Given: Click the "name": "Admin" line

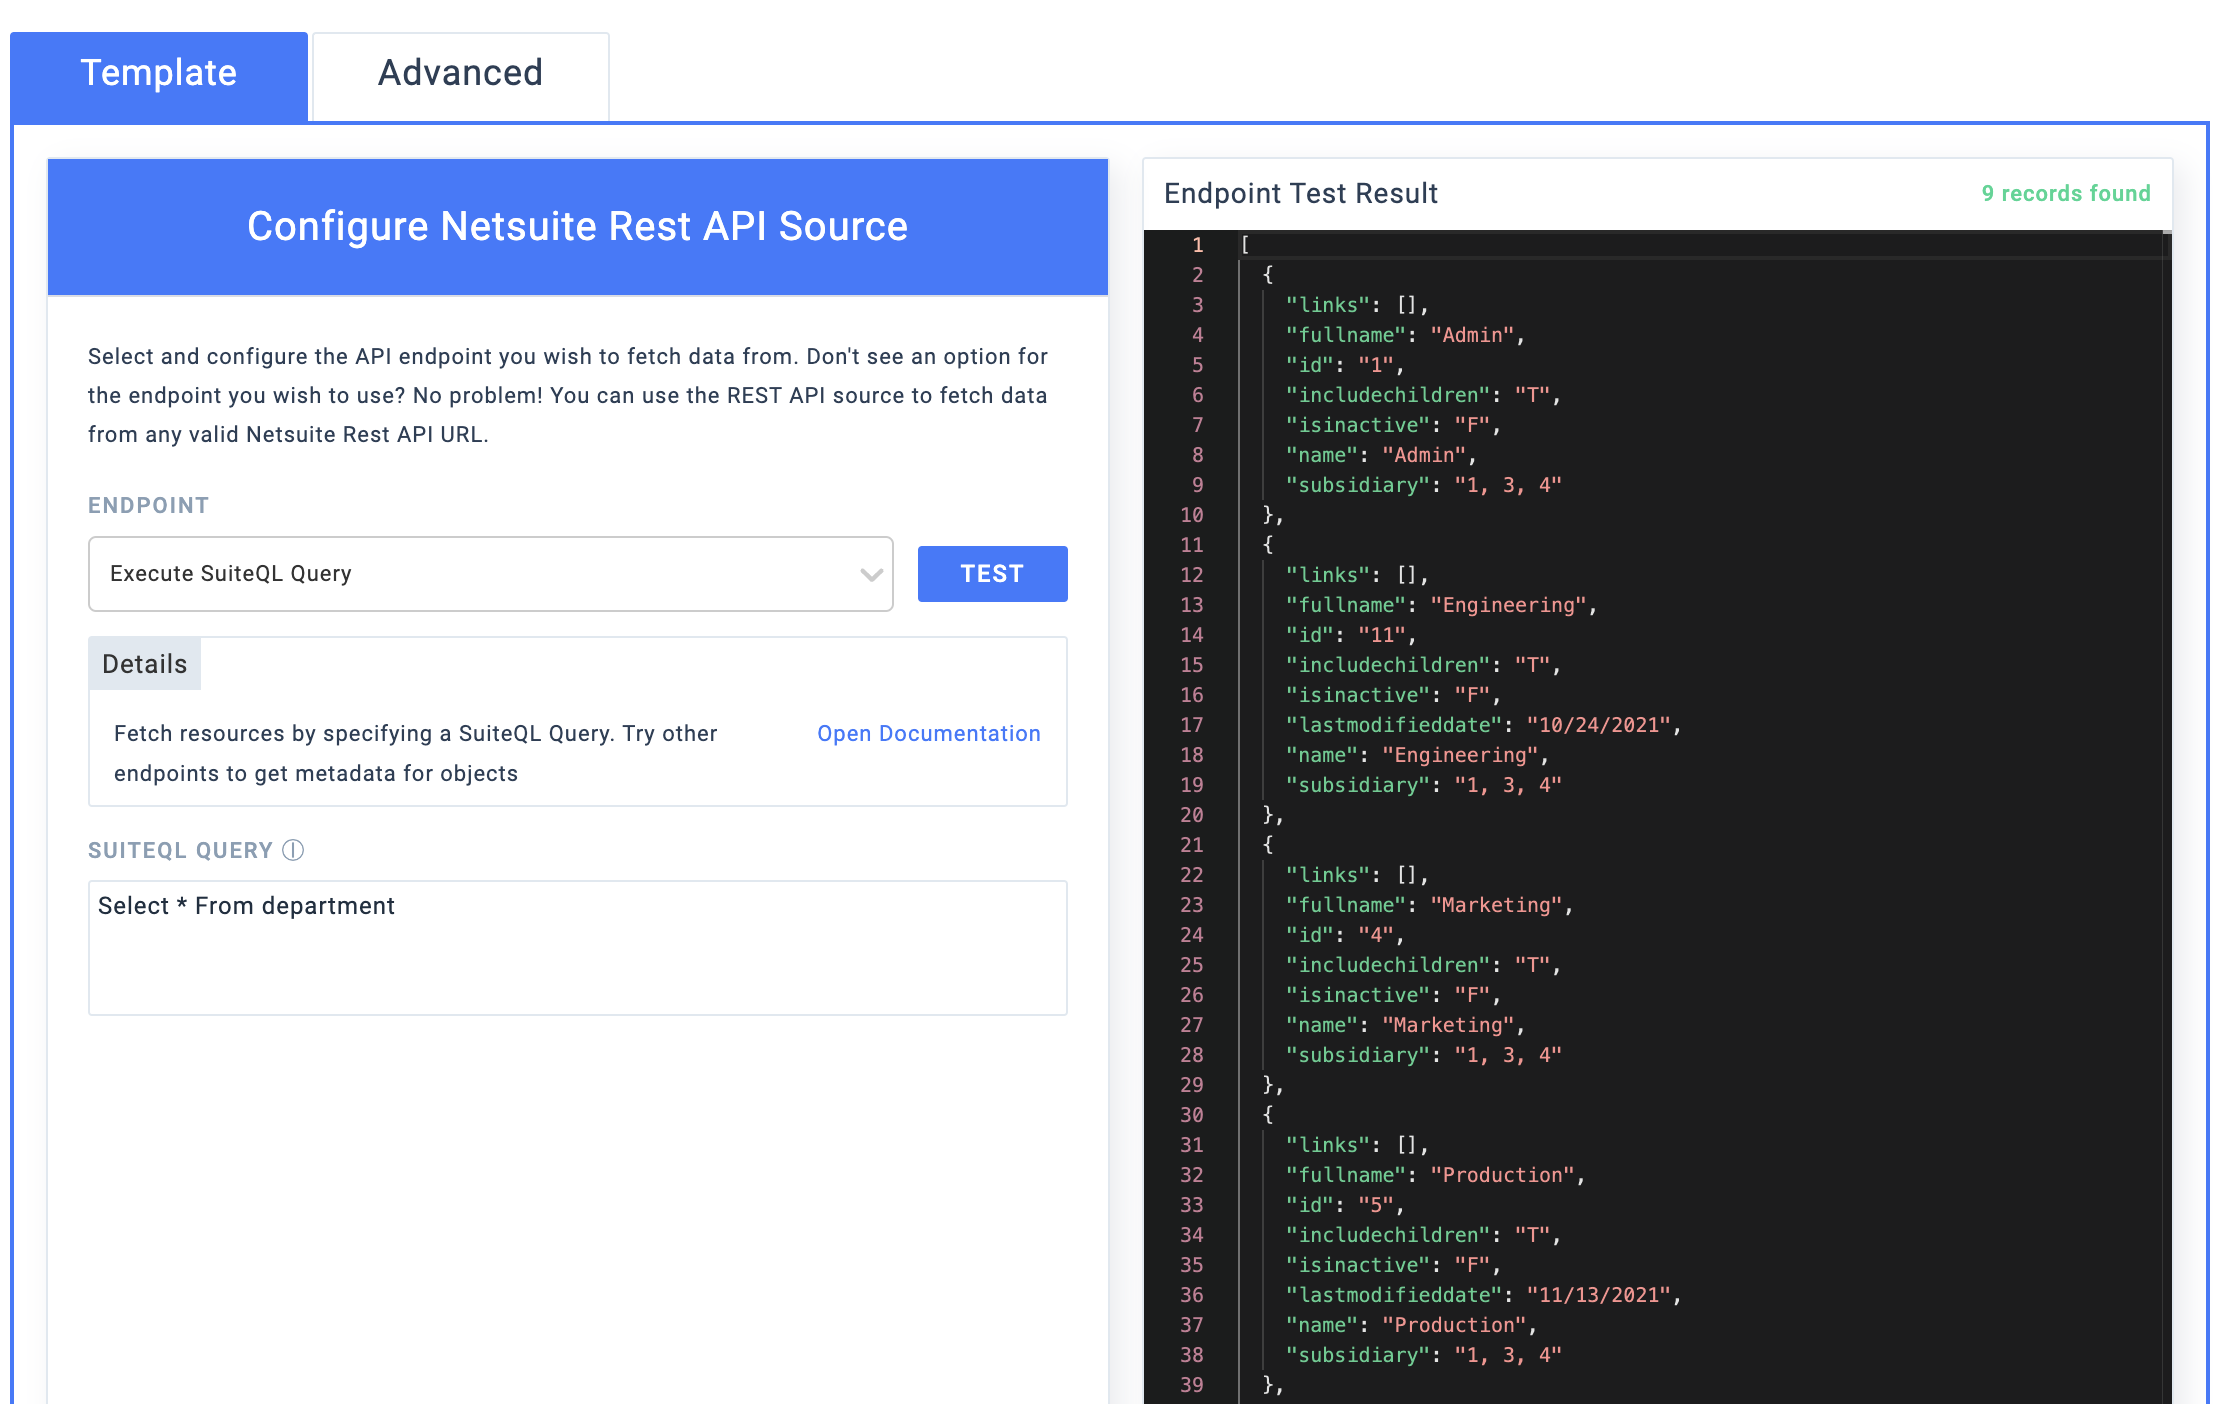Looking at the screenshot, I should click(x=1381, y=455).
